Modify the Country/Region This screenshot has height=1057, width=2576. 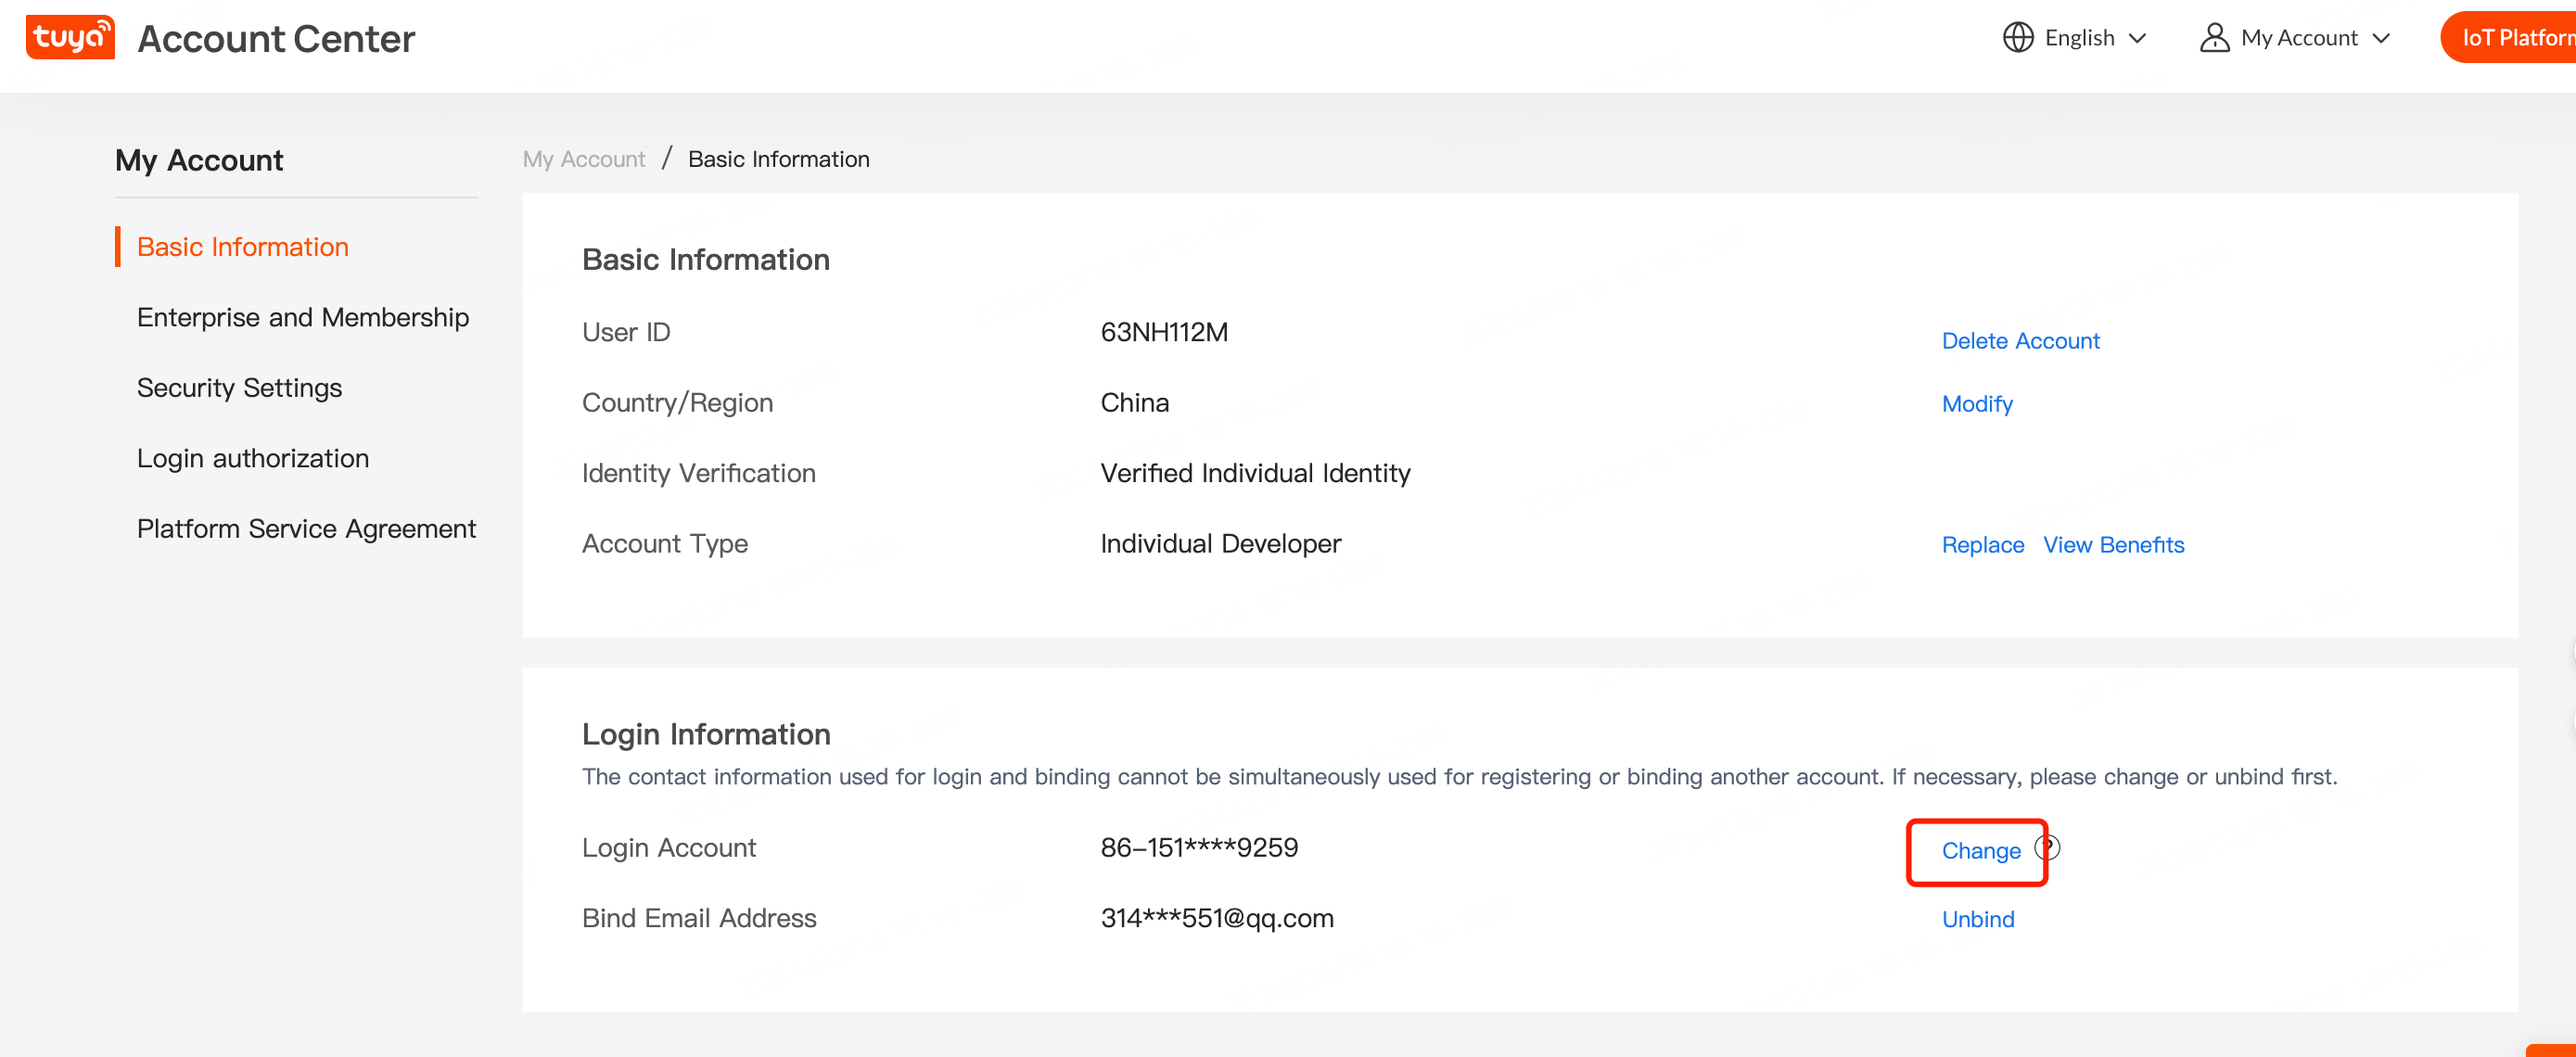(1977, 404)
